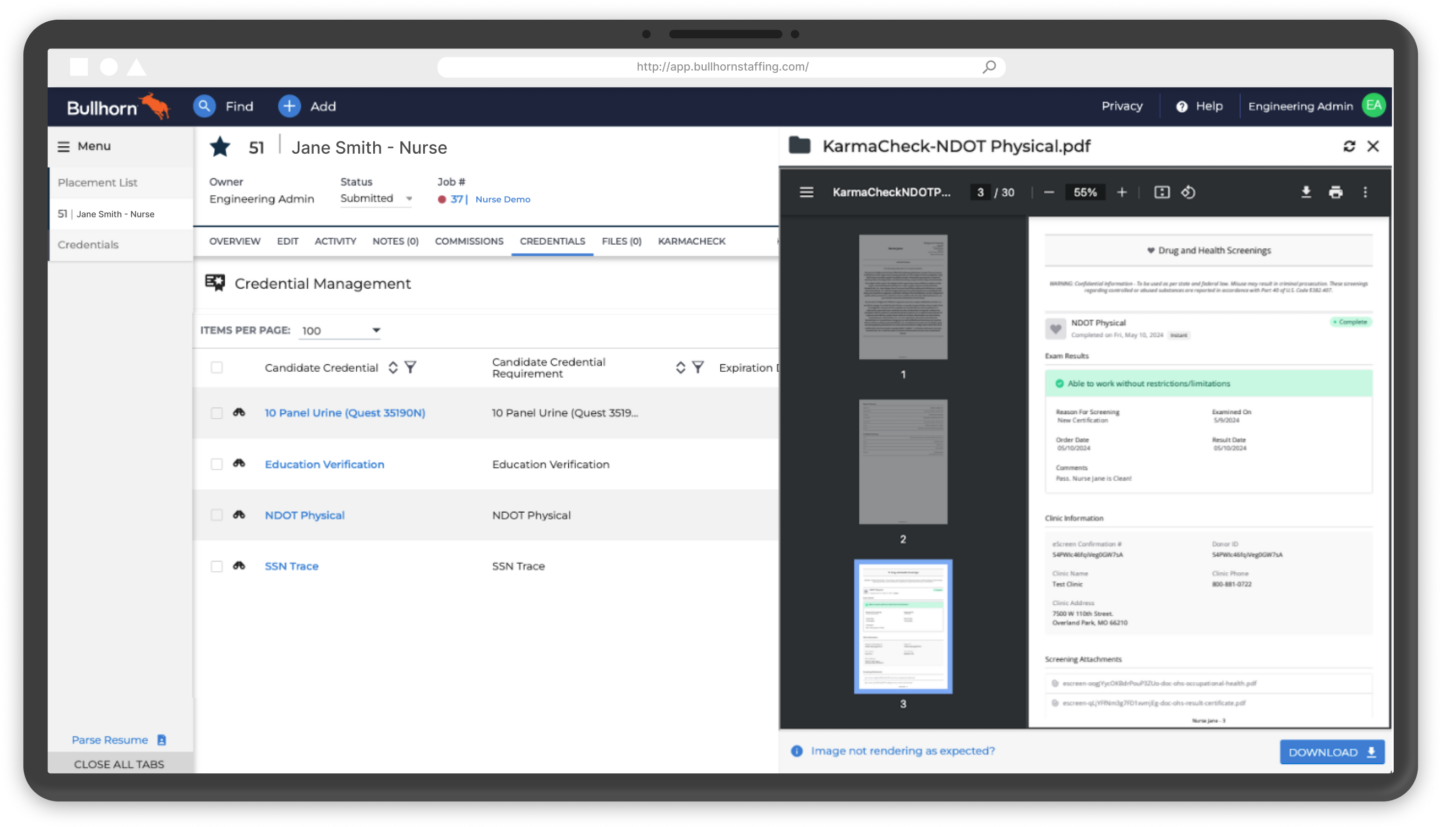1440x827 pixels.
Task: Check the select-all credentials header checkbox
Action: click(x=217, y=367)
